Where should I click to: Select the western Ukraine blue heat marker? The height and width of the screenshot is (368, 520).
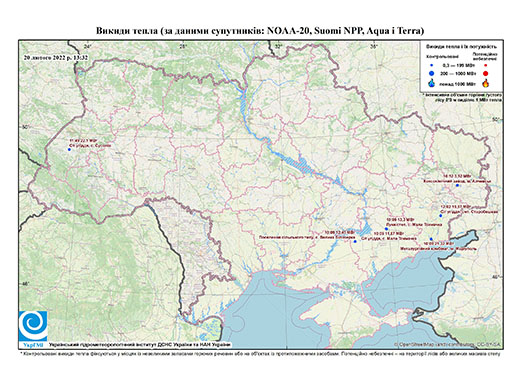tap(69, 150)
